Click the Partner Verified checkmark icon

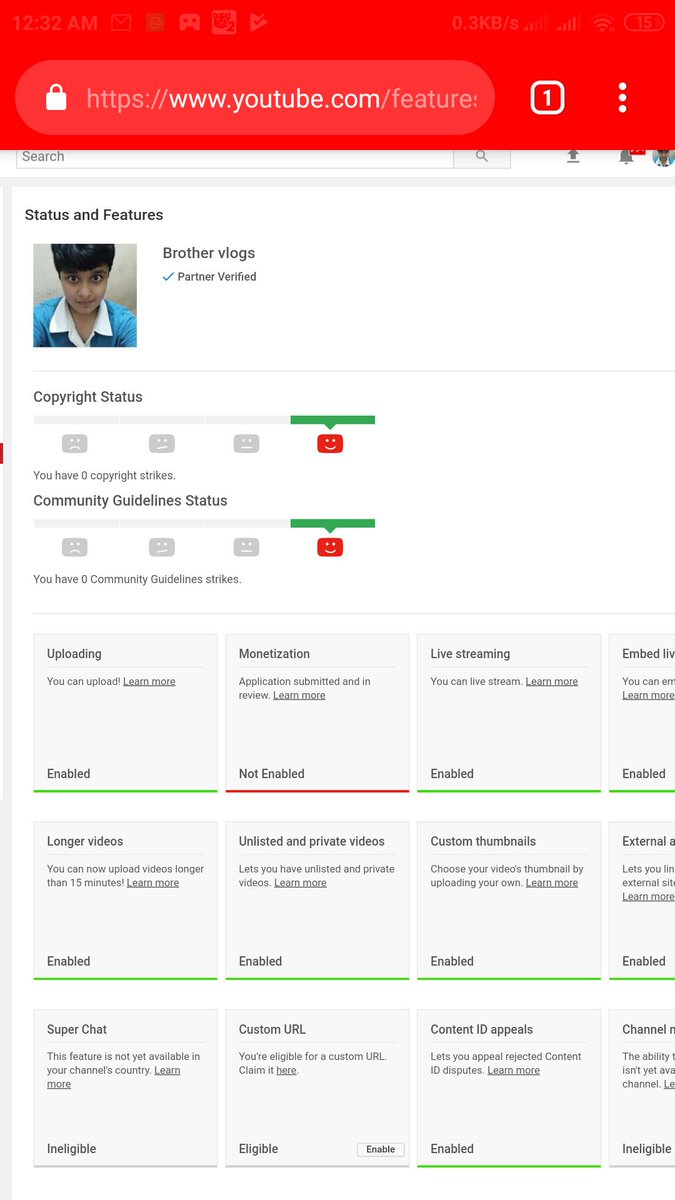(168, 277)
